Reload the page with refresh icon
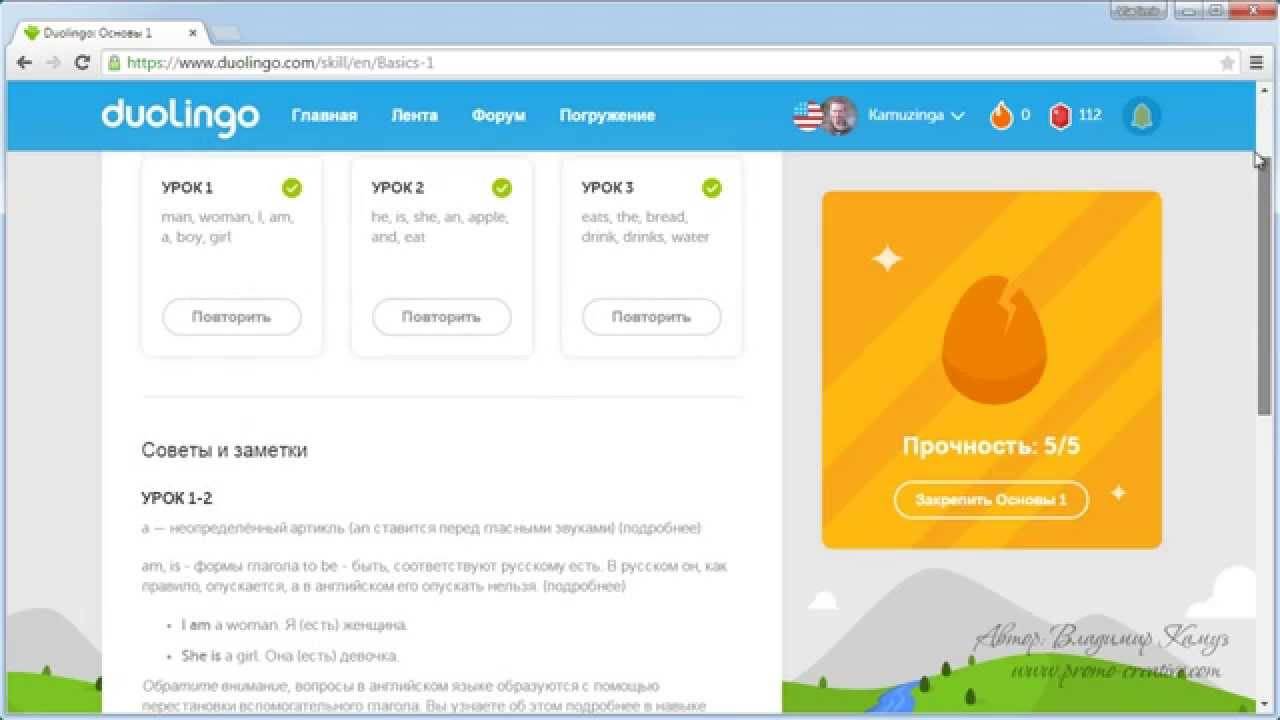Screen dimensions: 1280x720 pos(83,62)
